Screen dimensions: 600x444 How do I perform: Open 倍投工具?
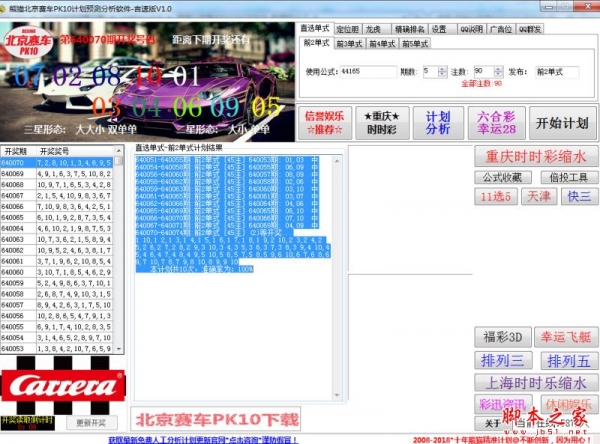click(568, 177)
